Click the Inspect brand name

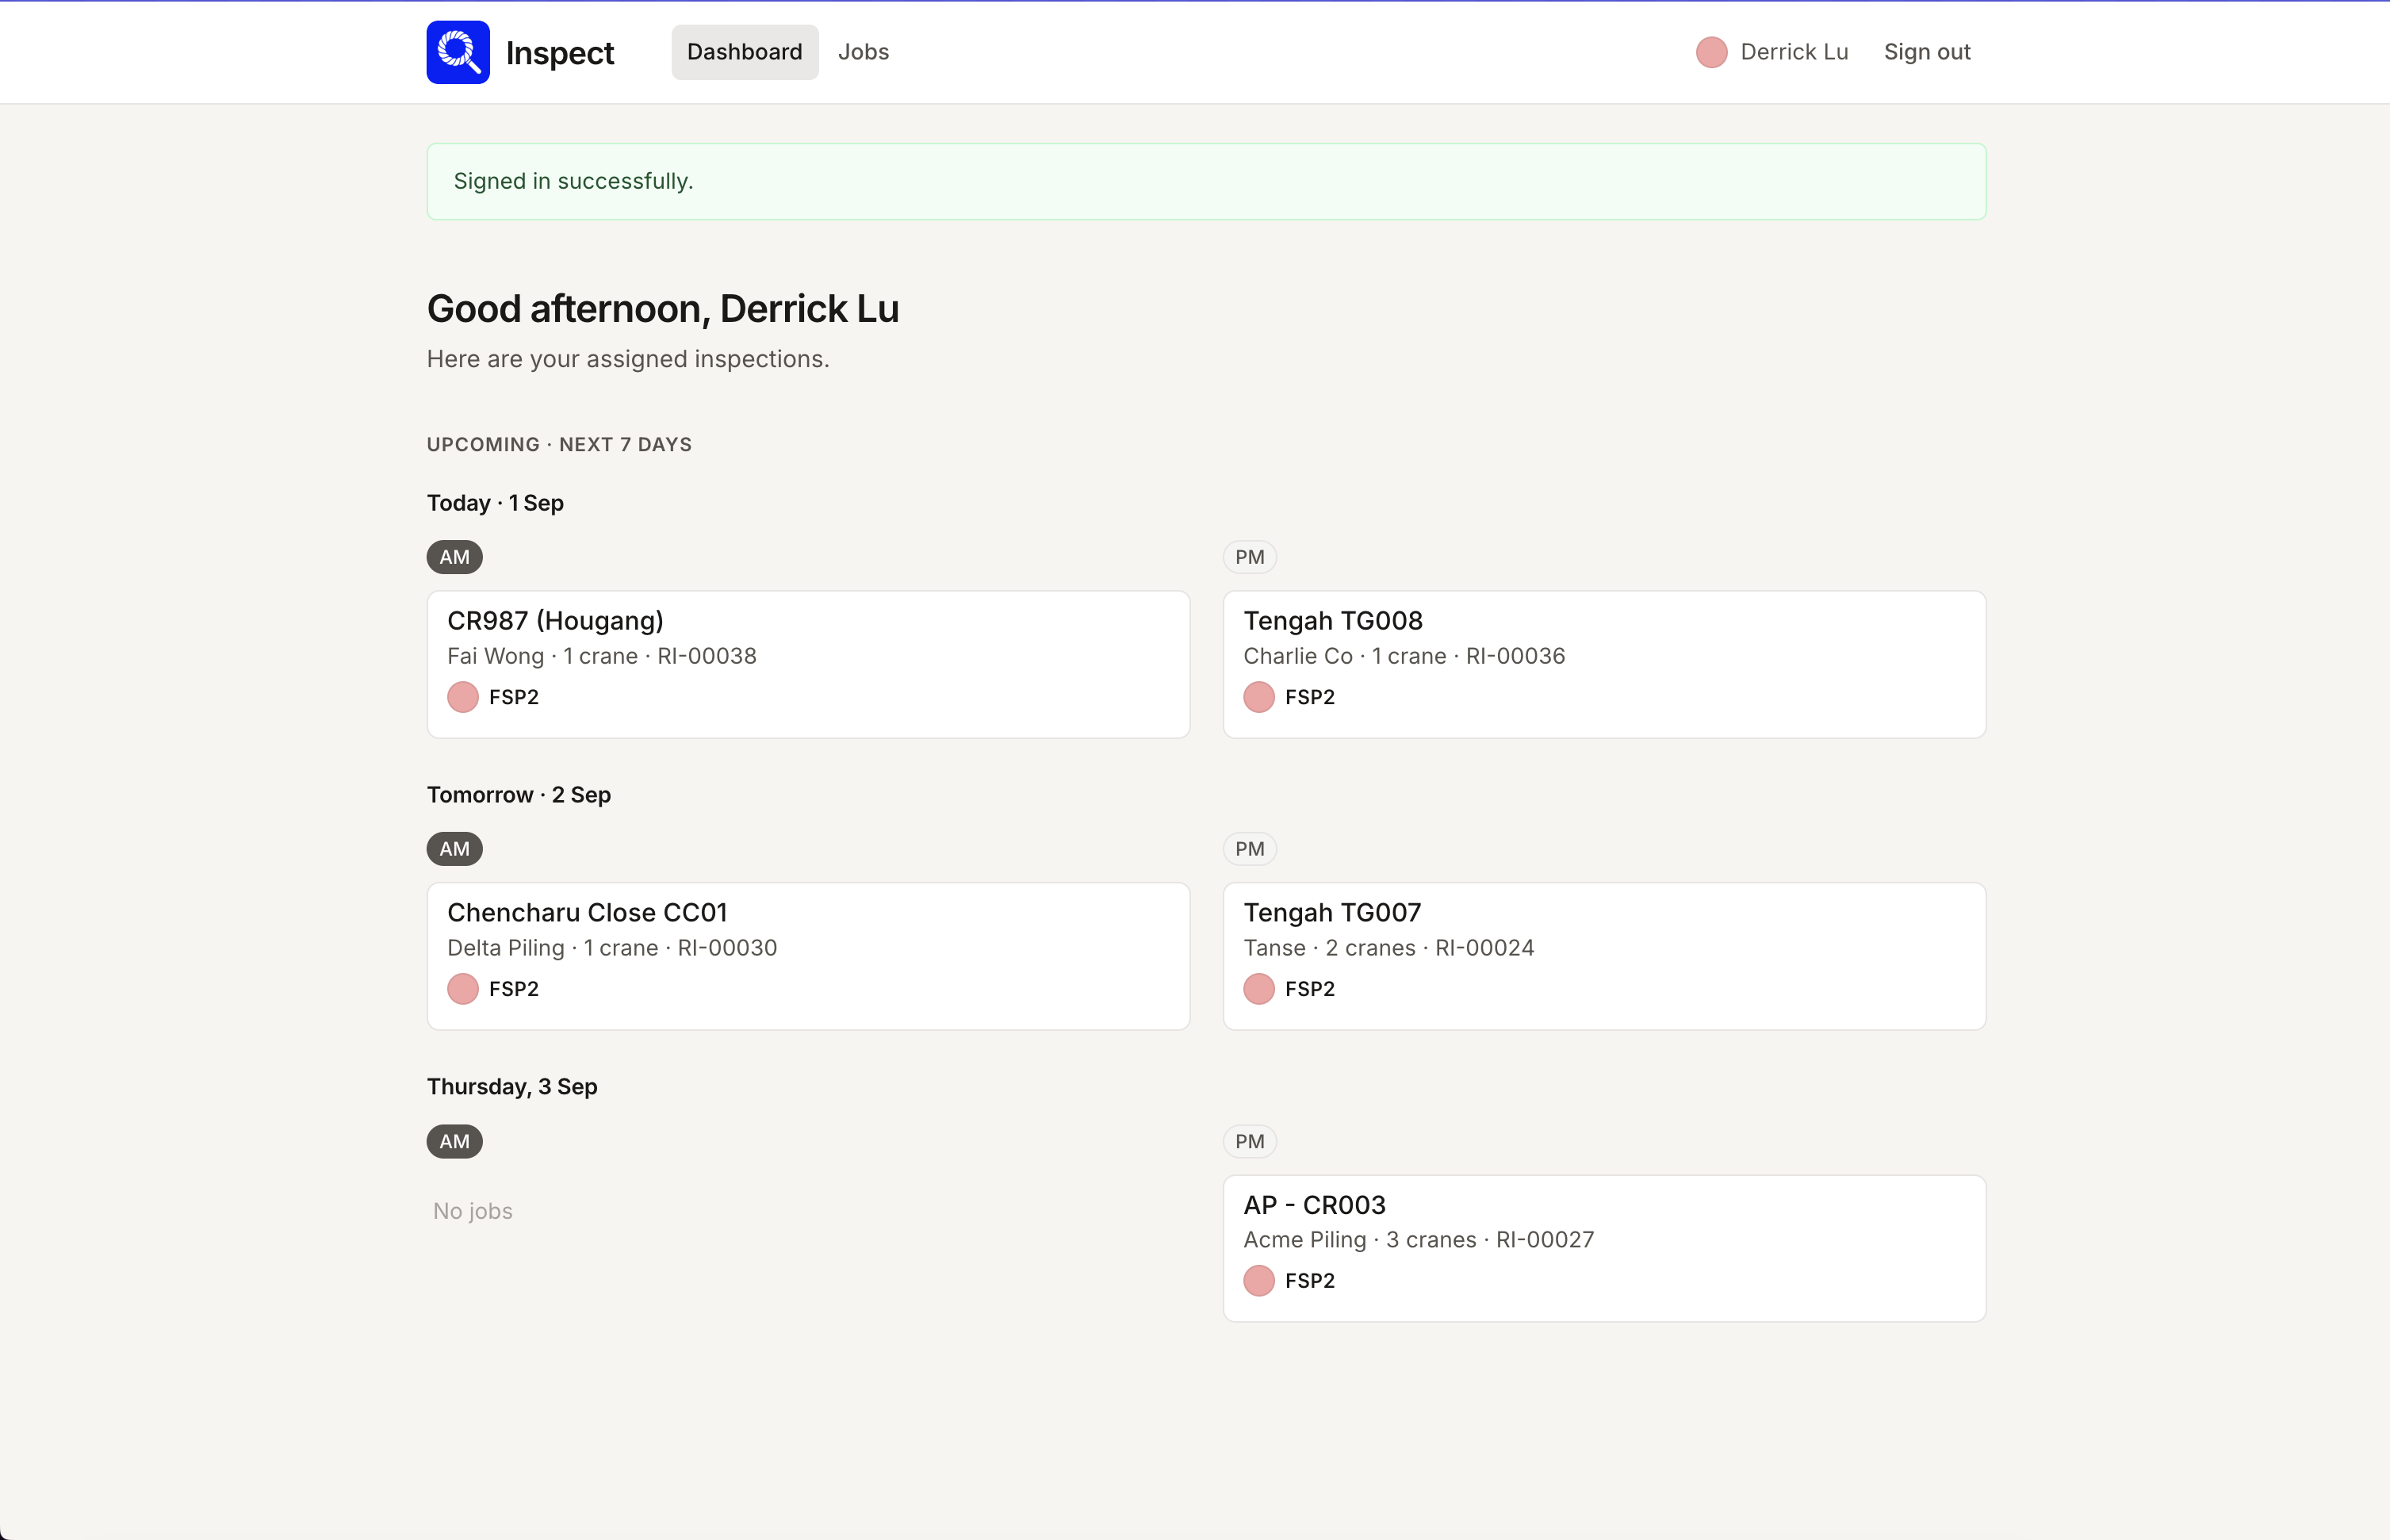coord(560,53)
